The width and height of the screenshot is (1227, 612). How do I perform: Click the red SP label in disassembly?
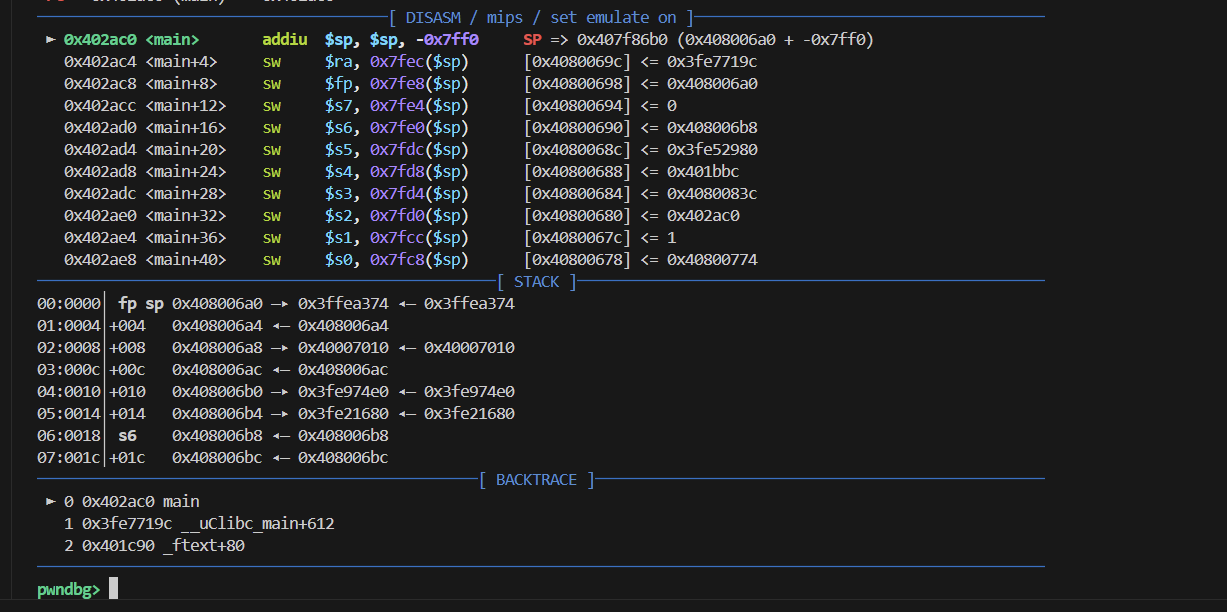pos(533,40)
